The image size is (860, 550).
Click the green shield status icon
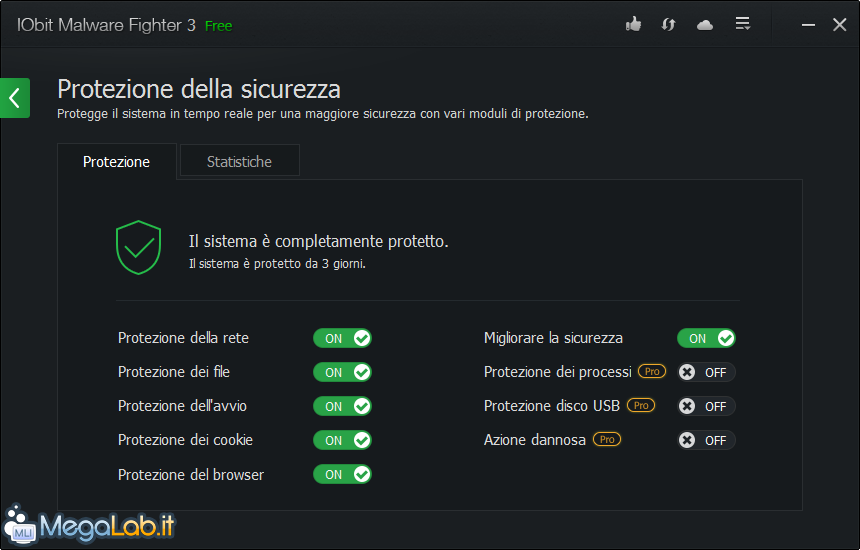point(138,247)
